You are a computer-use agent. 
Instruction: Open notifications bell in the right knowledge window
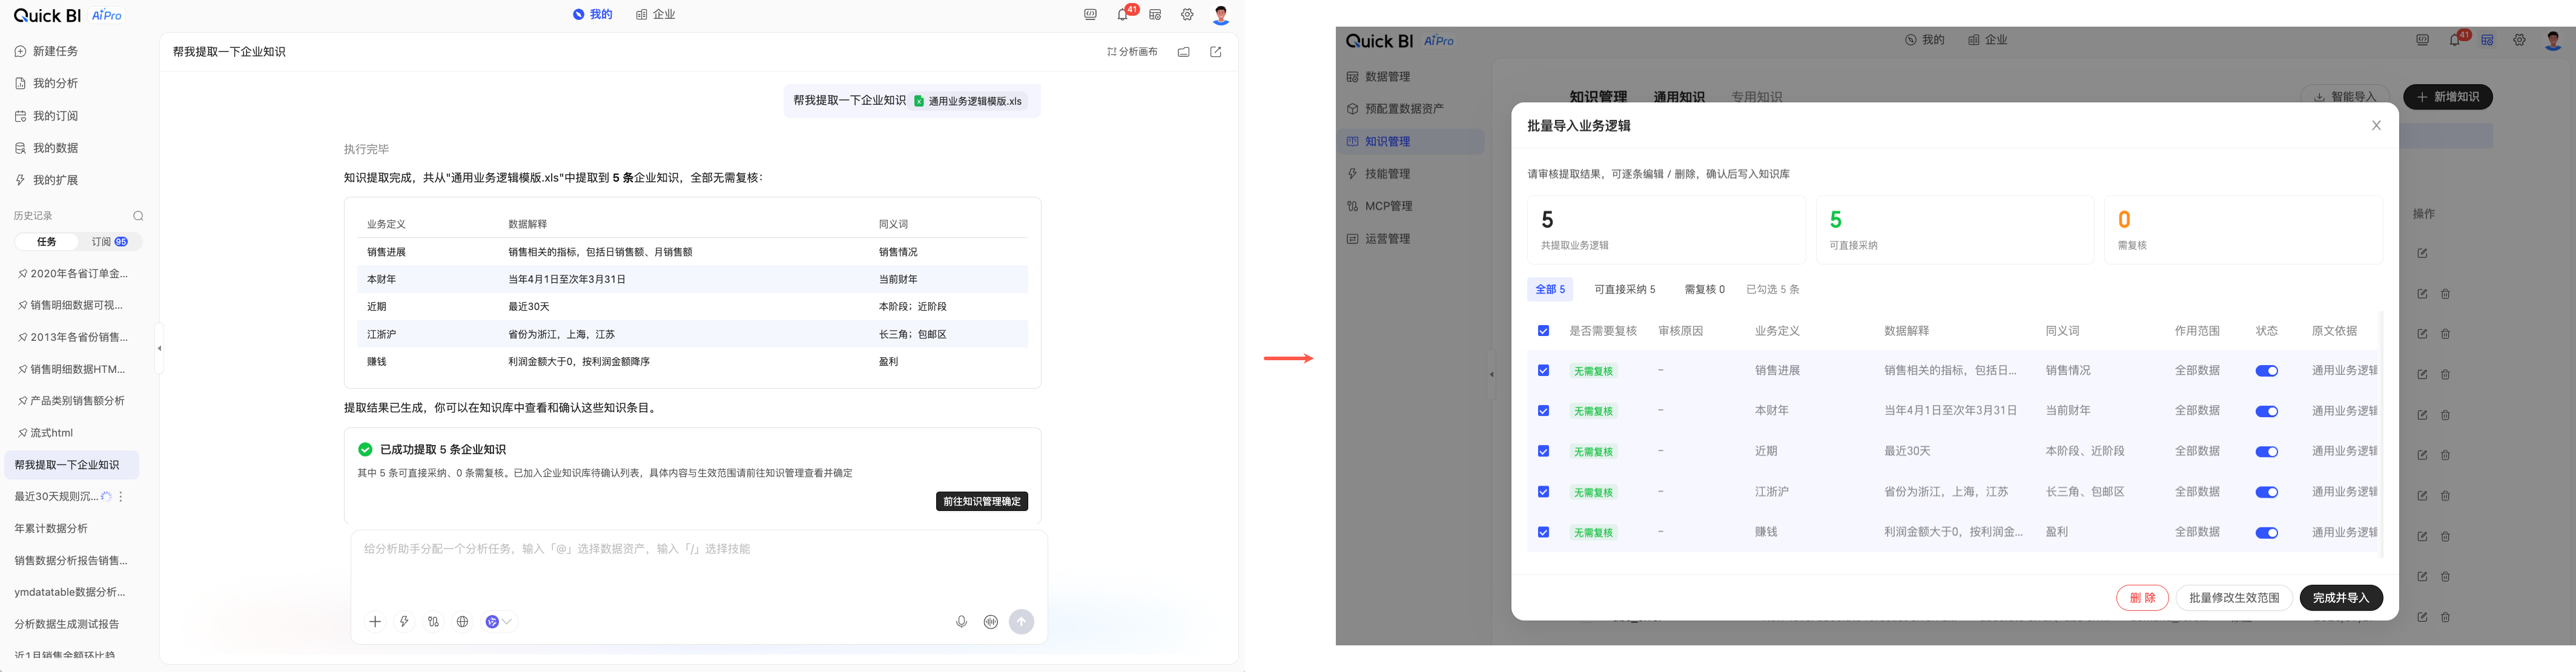(x=2455, y=40)
